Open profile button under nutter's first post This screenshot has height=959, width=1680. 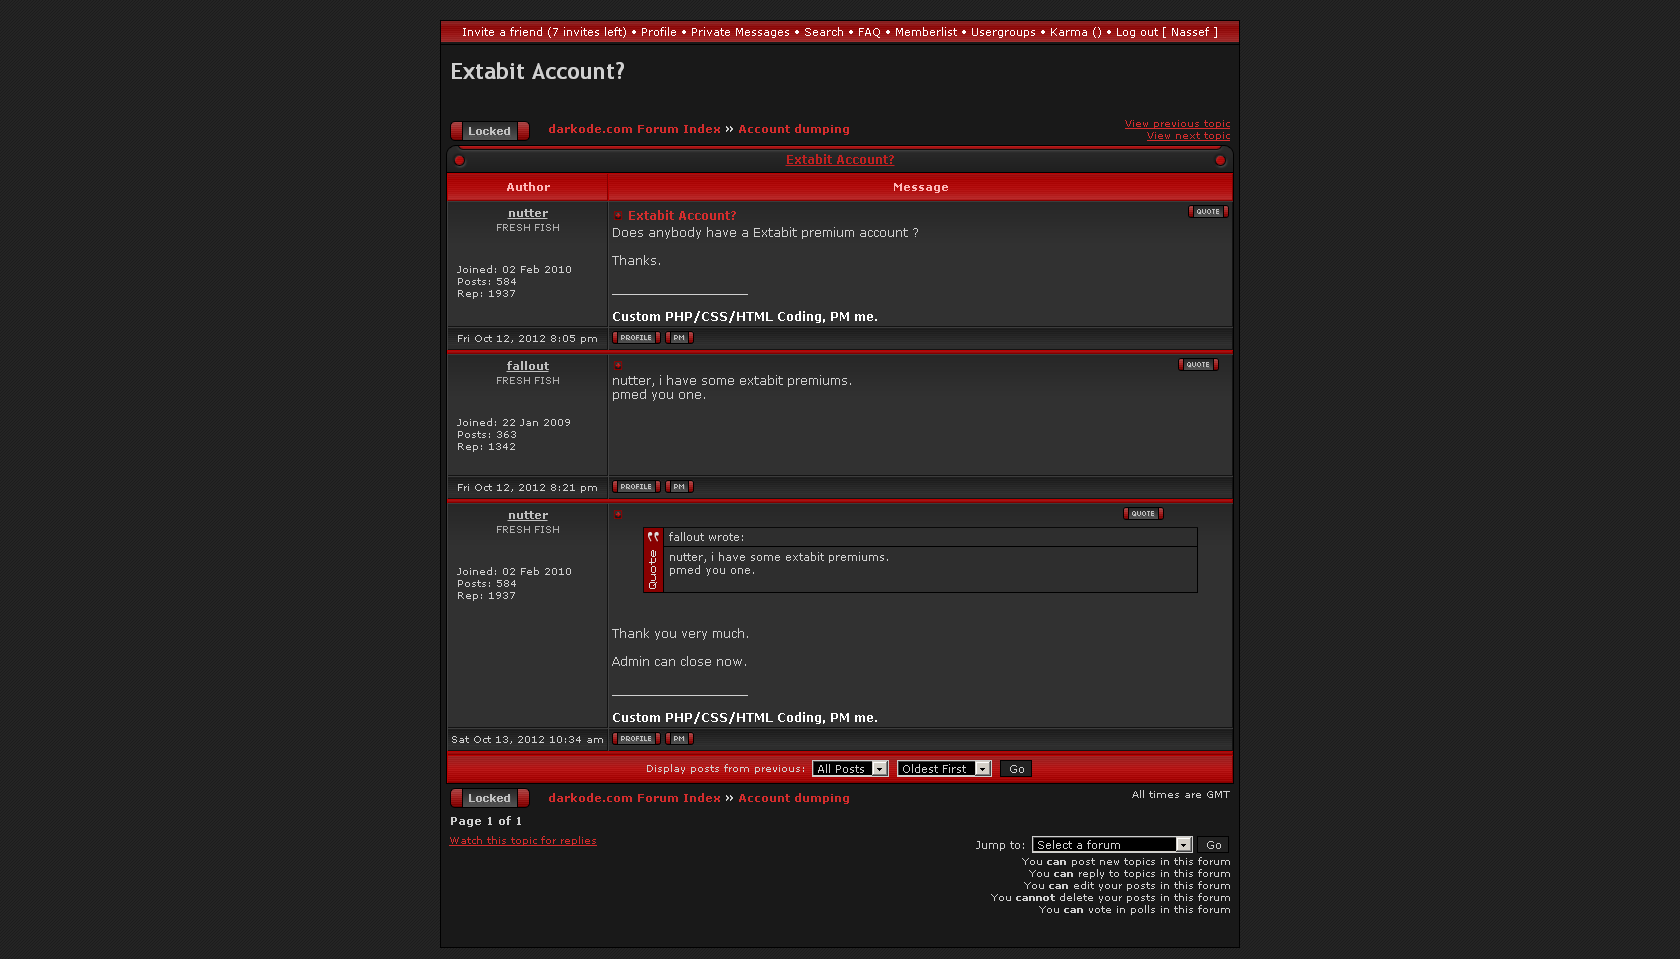tap(636, 338)
